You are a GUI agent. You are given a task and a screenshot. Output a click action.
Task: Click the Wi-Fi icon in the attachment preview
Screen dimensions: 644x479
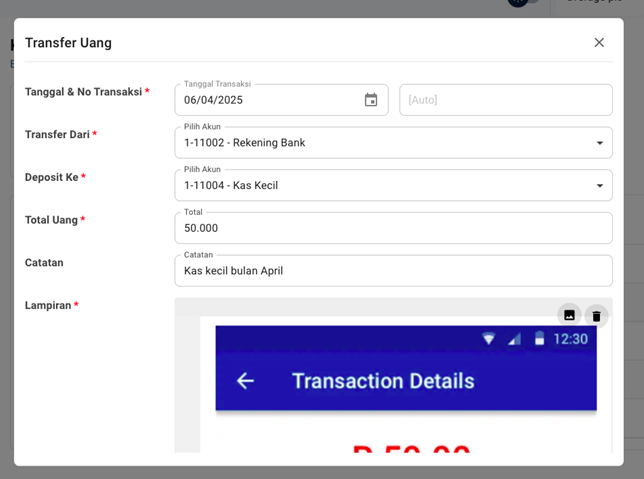[x=488, y=339]
